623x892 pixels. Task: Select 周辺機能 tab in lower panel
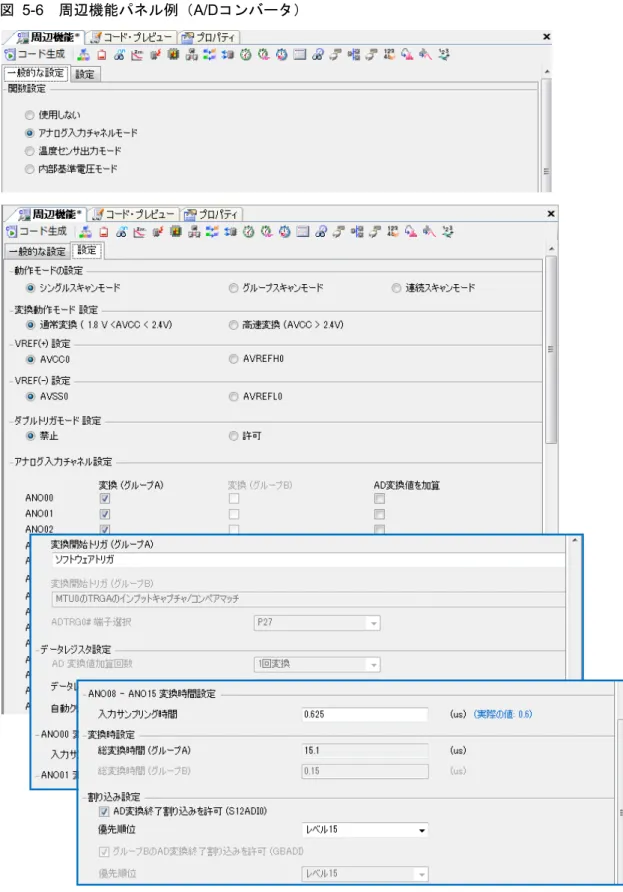(x=49, y=214)
